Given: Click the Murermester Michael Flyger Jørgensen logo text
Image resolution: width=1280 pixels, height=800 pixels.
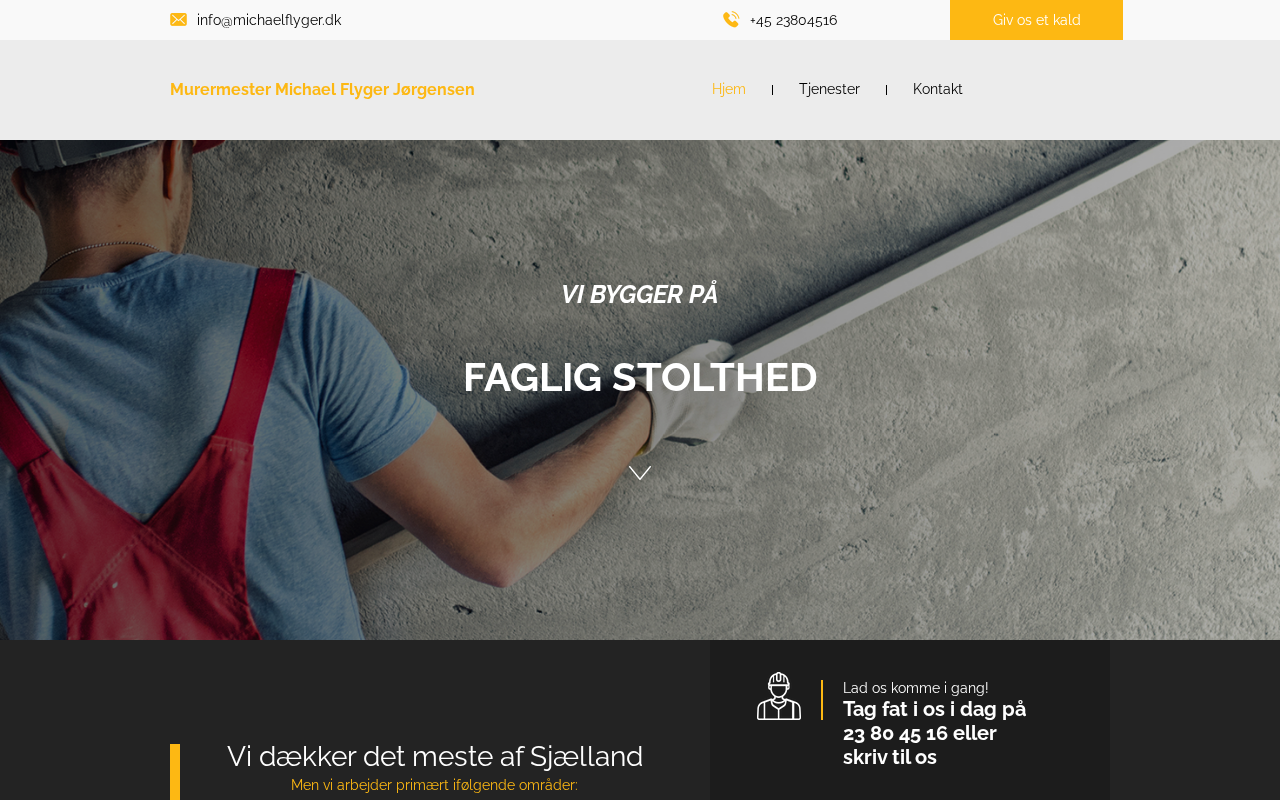Looking at the screenshot, I should click(322, 89).
